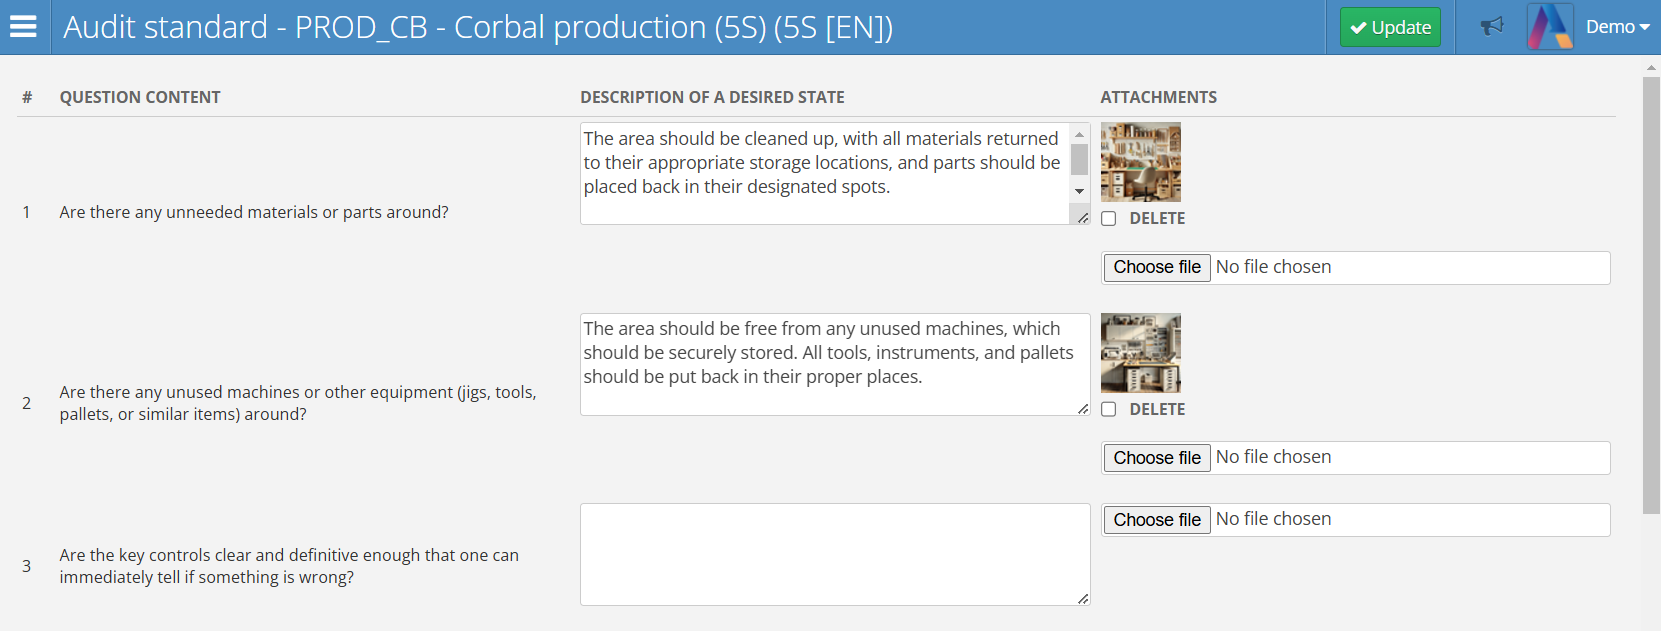Click the green Update button

pos(1390,27)
